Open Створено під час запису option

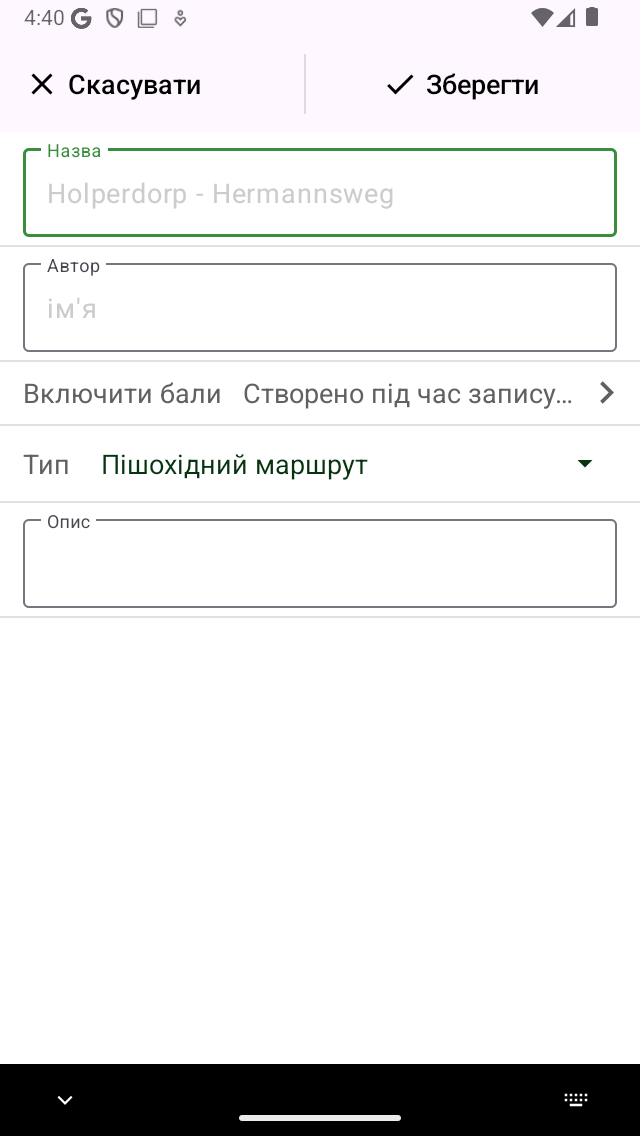click(408, 393)
